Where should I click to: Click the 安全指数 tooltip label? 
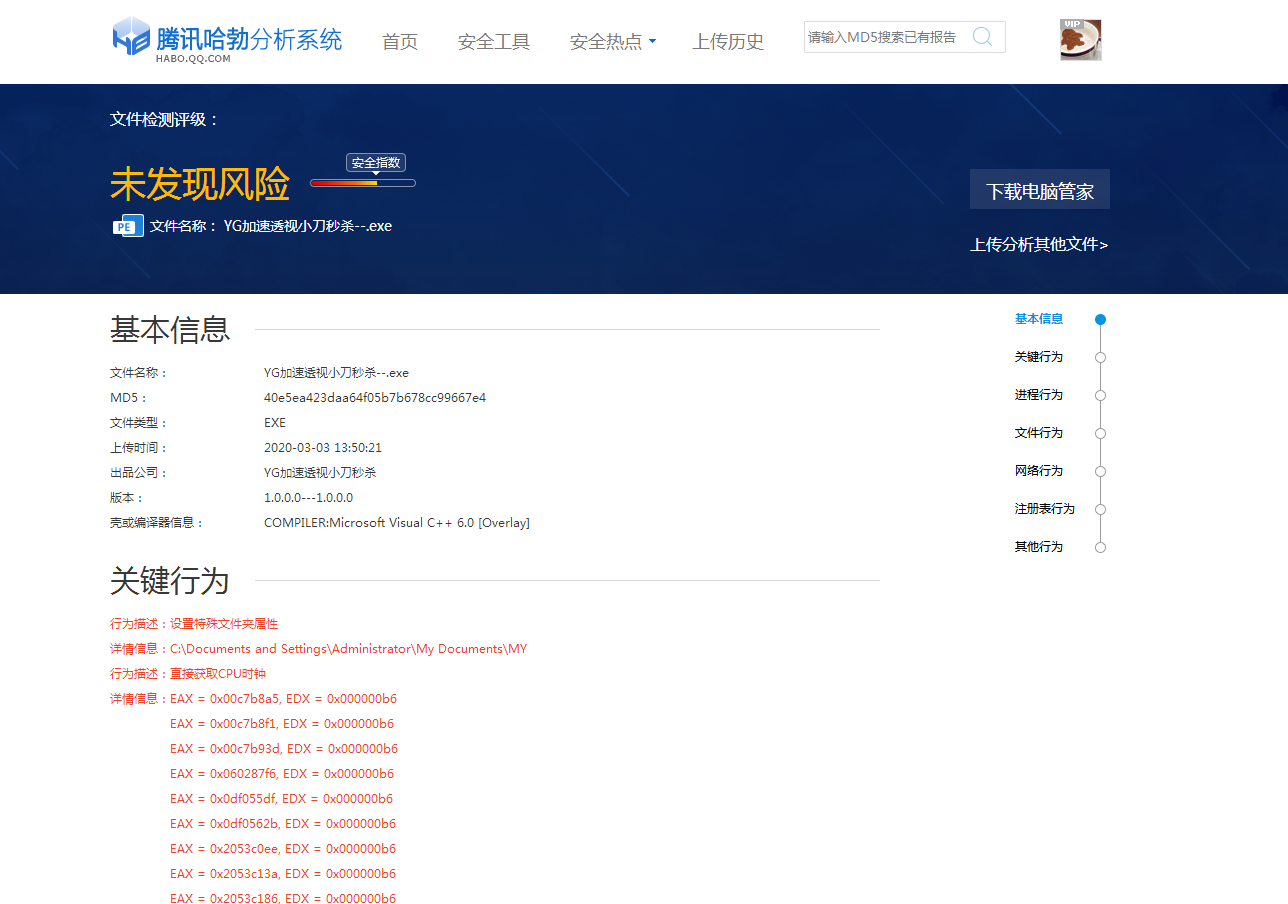(376, 163)
